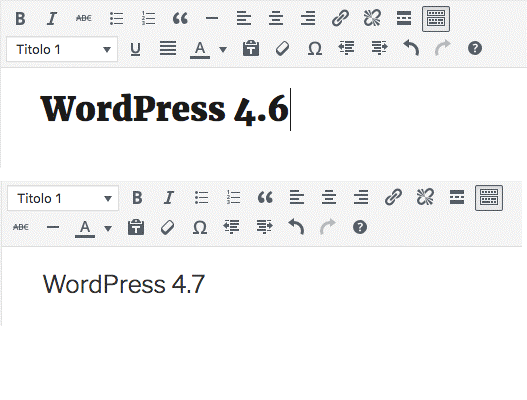Toggle Bold in the WordPress 4.6 toolbar
Viewport: 527px width, 400px height.
(x=20, y=18)
